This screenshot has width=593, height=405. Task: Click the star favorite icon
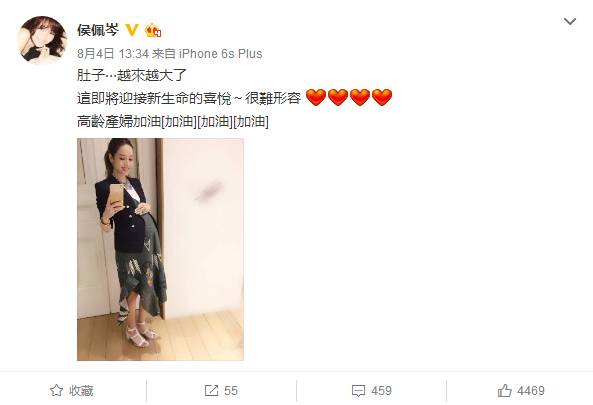[56, 391]
